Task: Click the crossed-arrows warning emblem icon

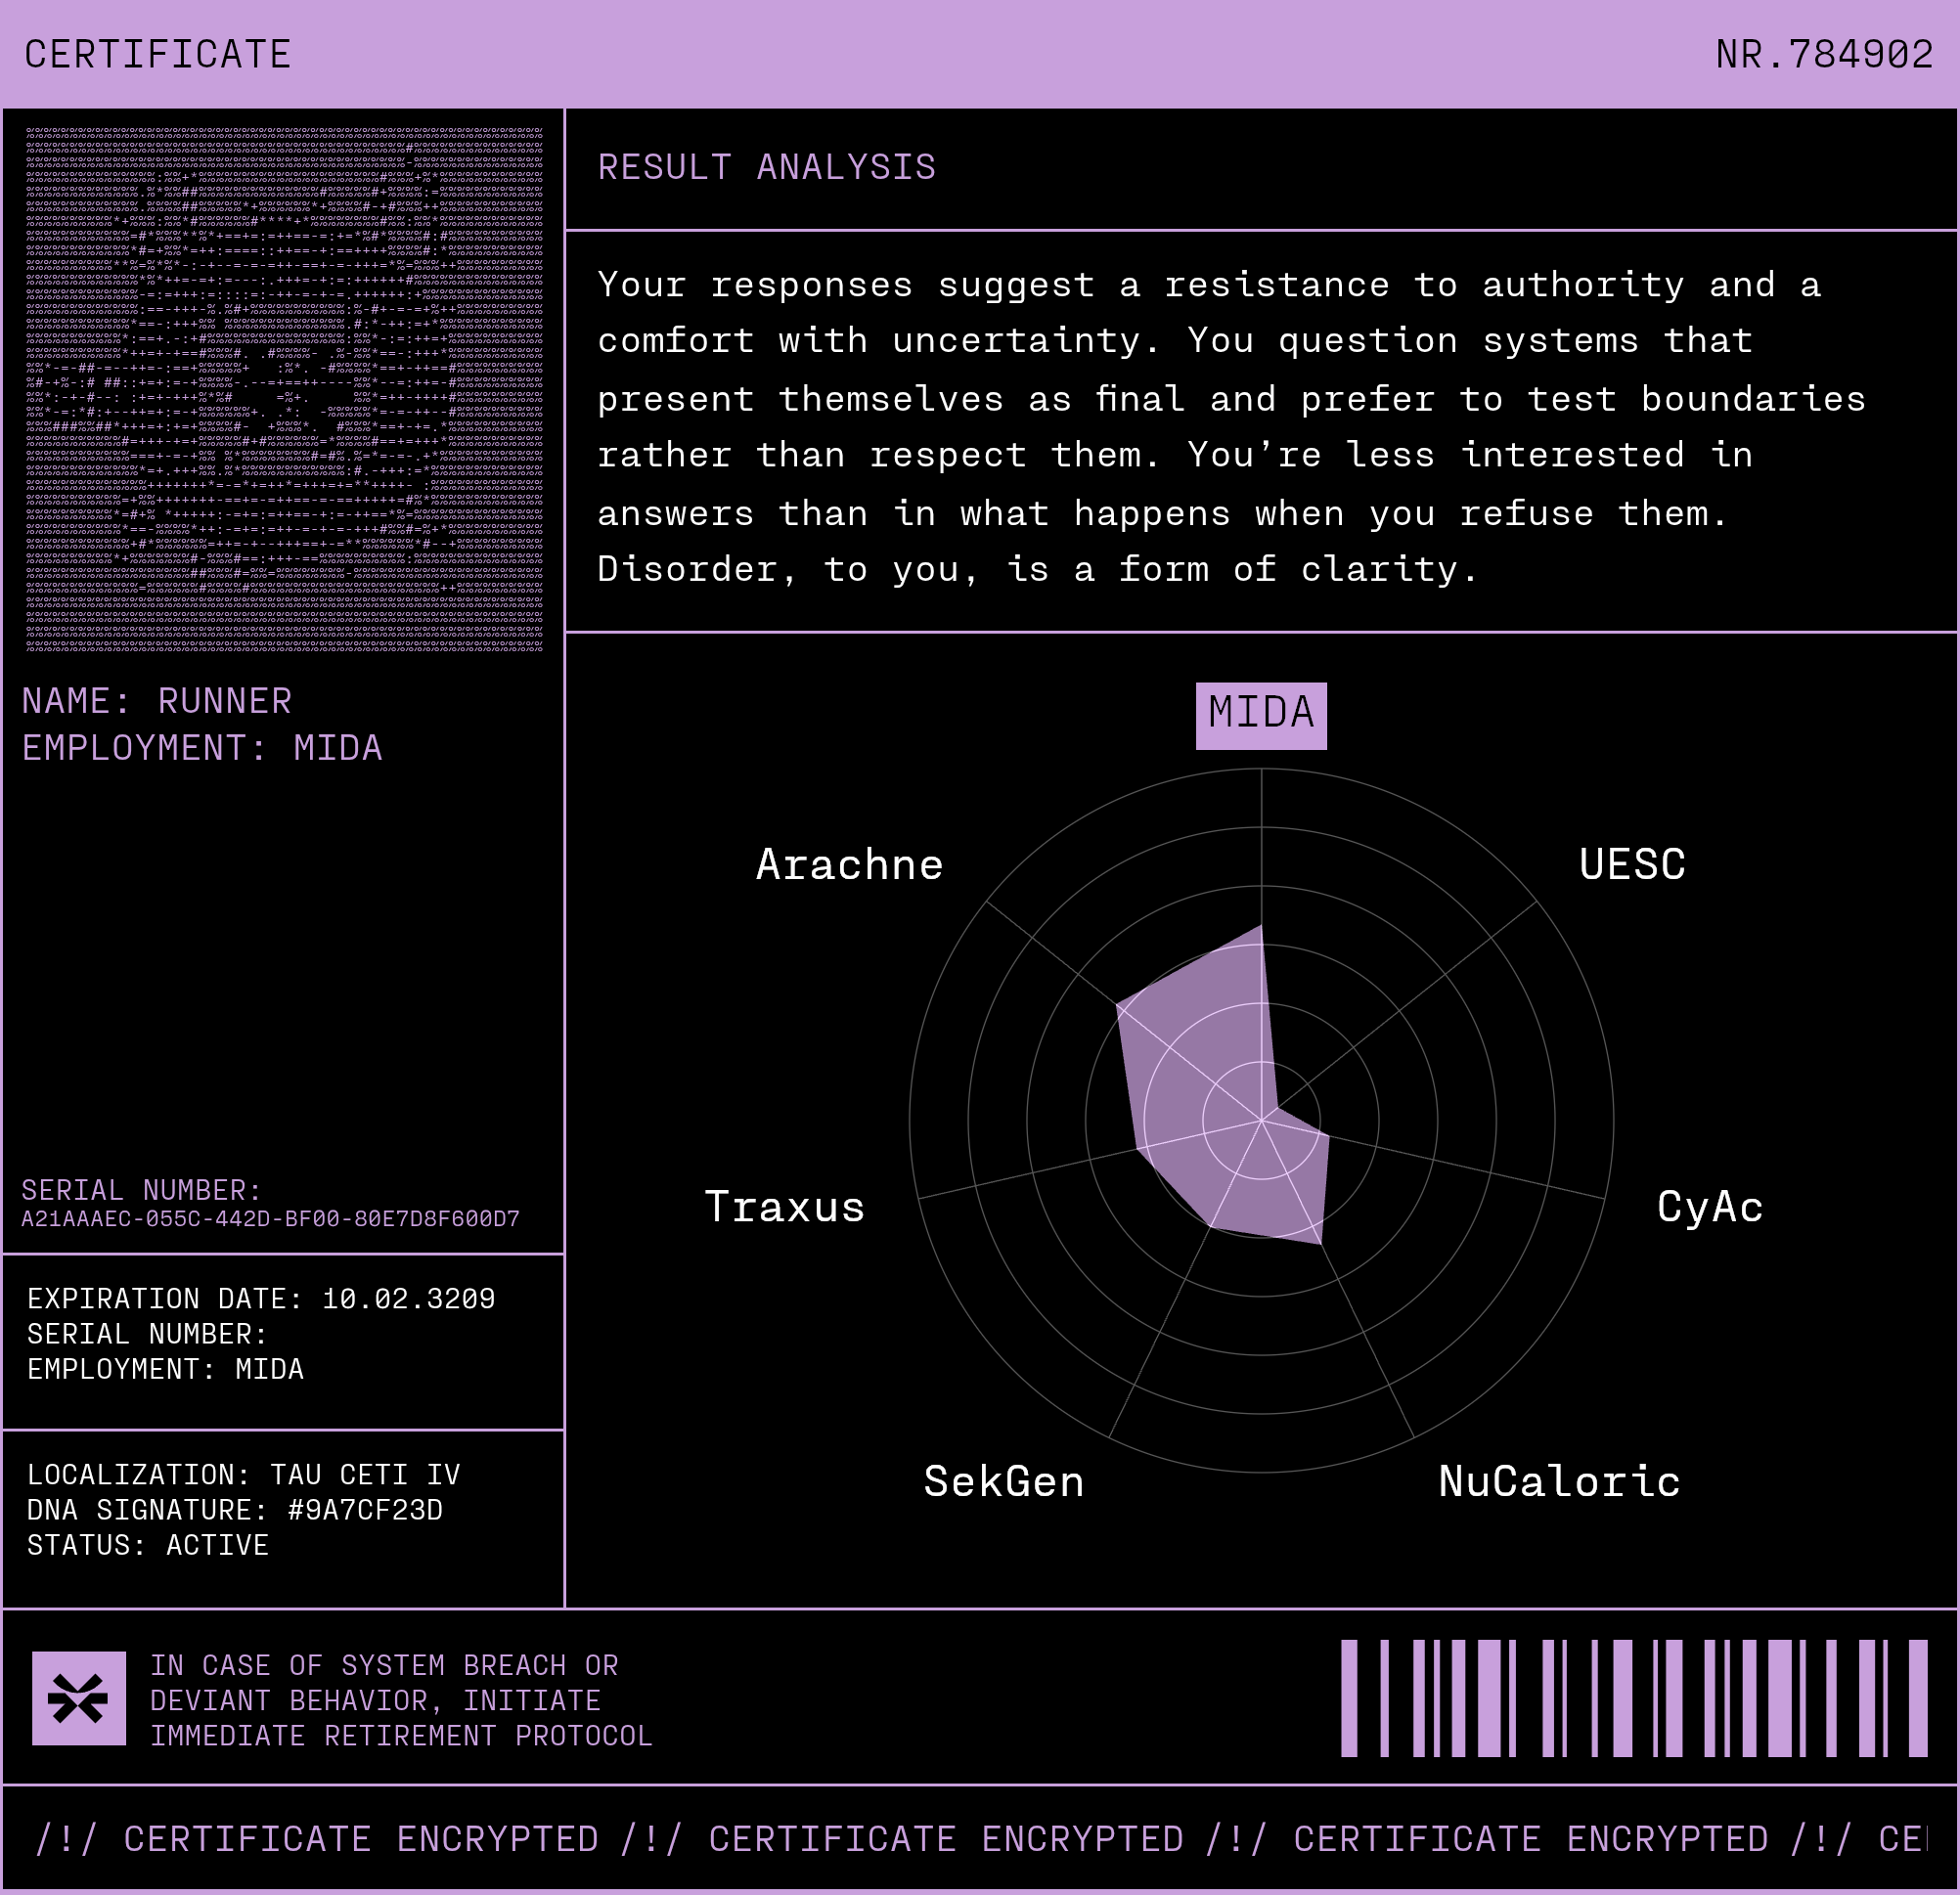Action: (79, 1699)
